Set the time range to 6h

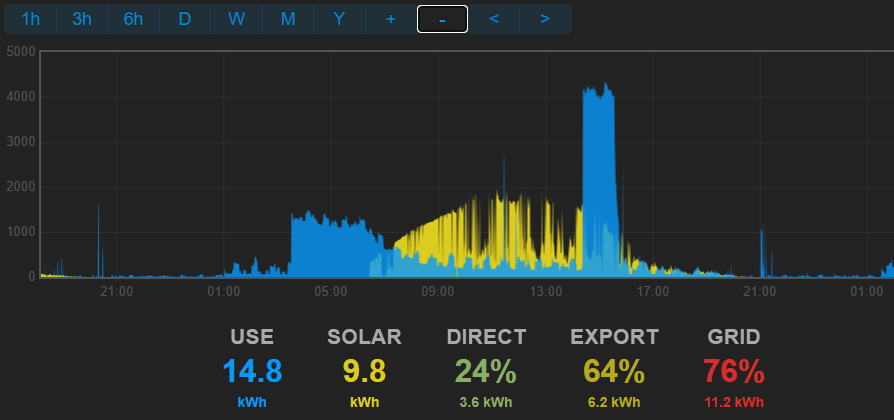[133, 19]
